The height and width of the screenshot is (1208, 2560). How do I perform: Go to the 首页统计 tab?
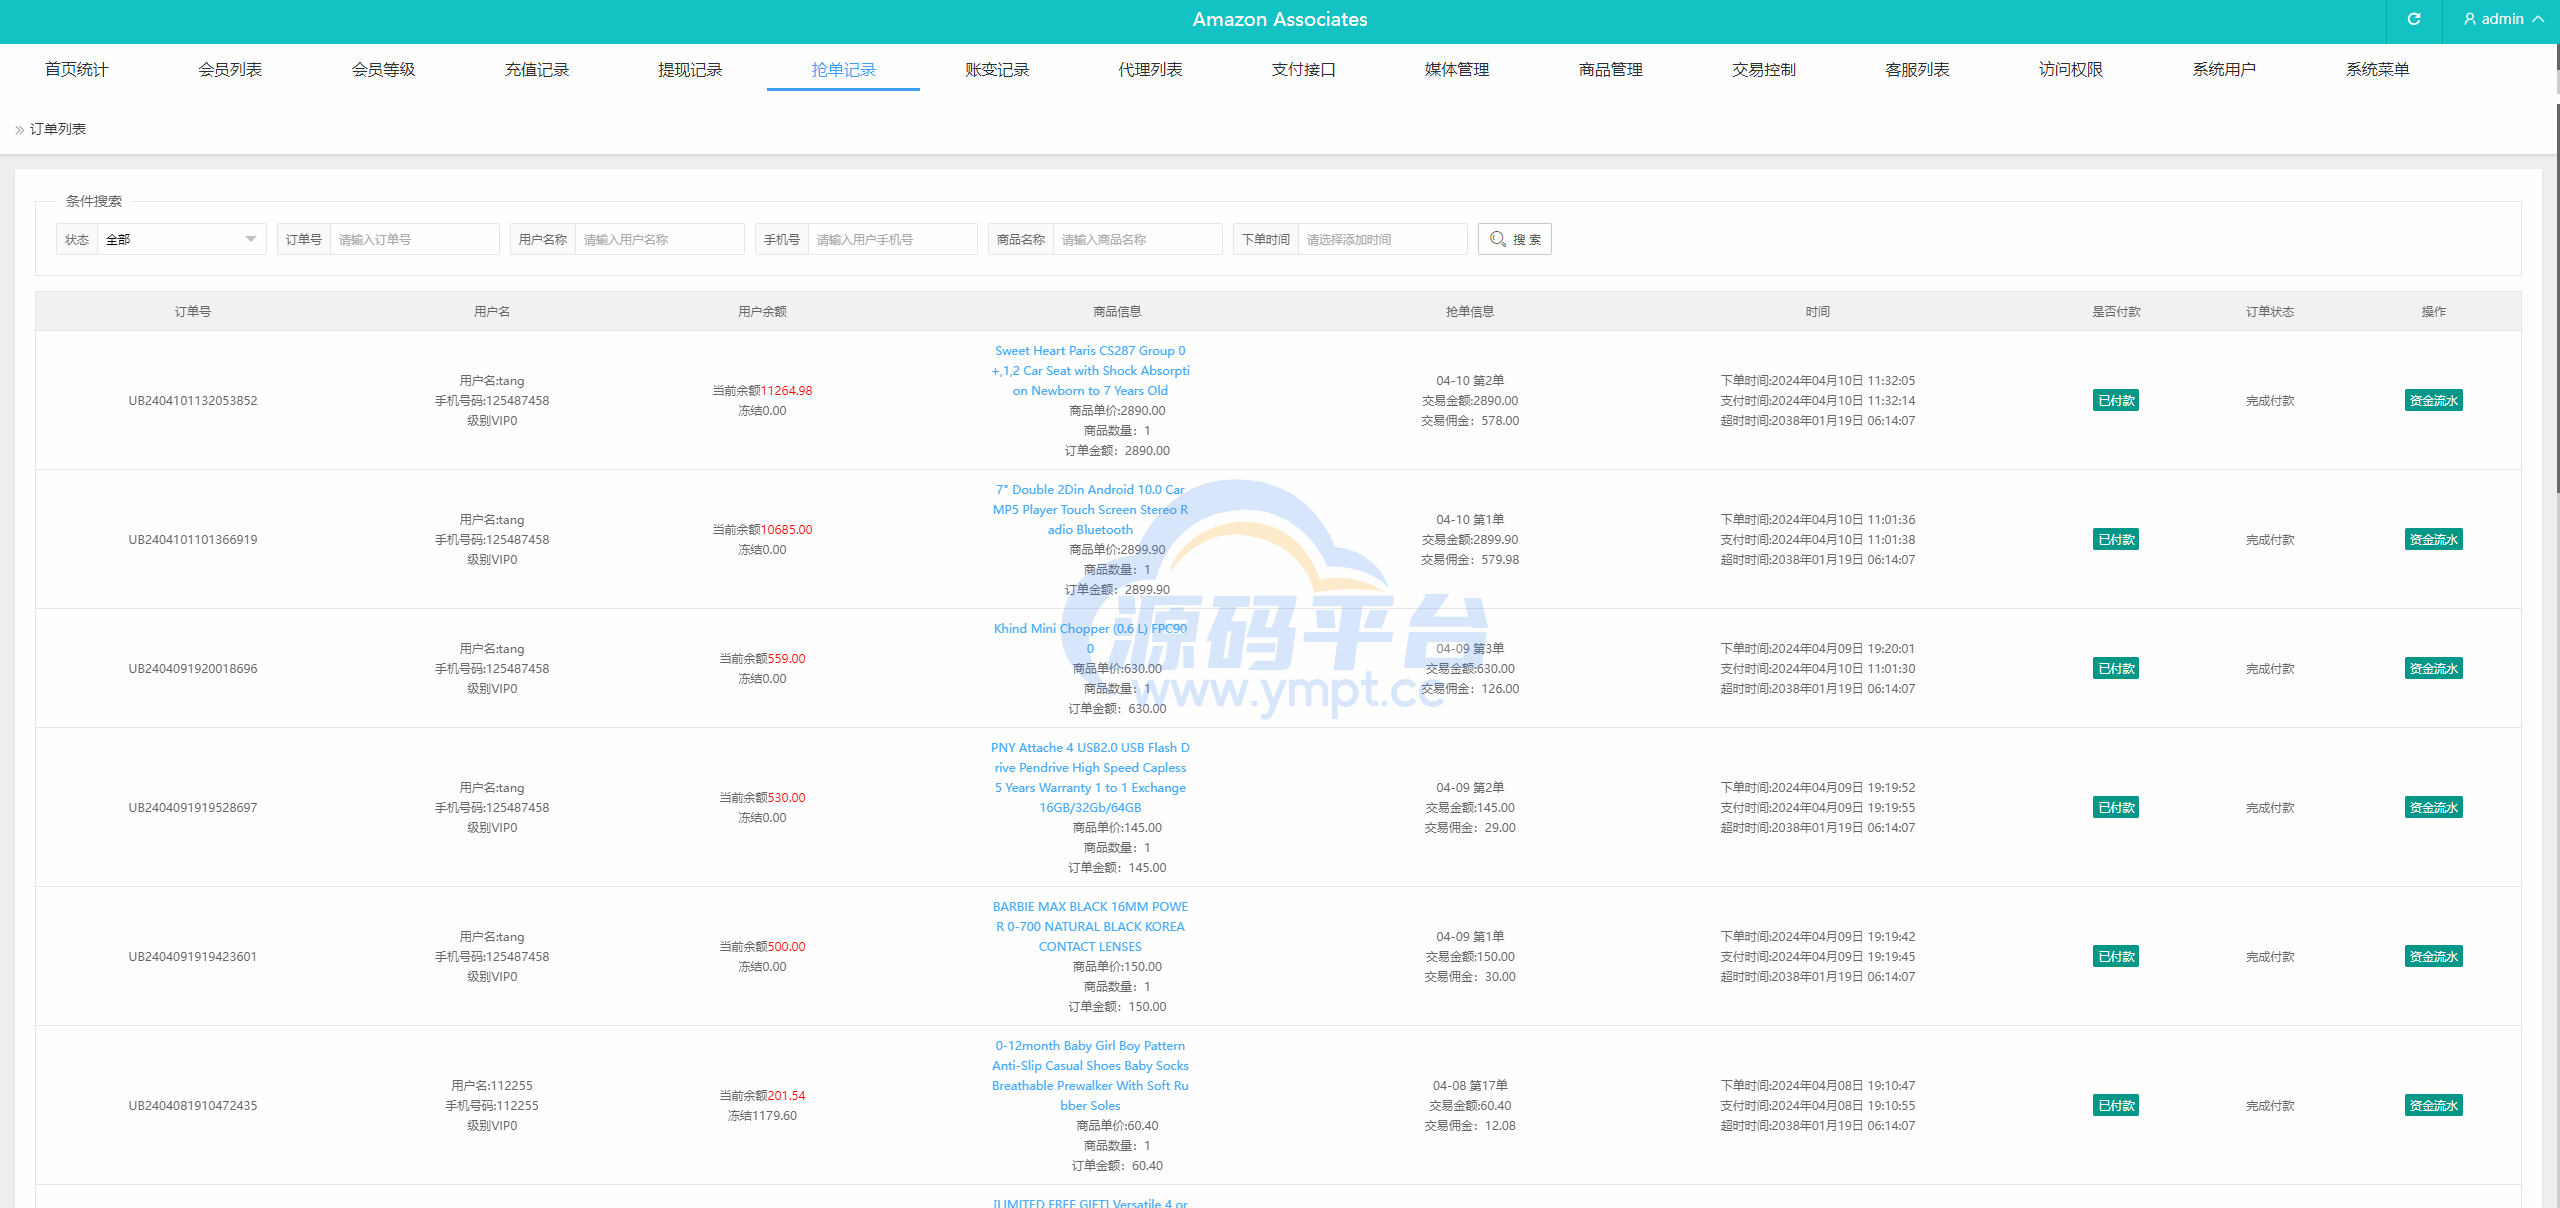tap(76, 69)
